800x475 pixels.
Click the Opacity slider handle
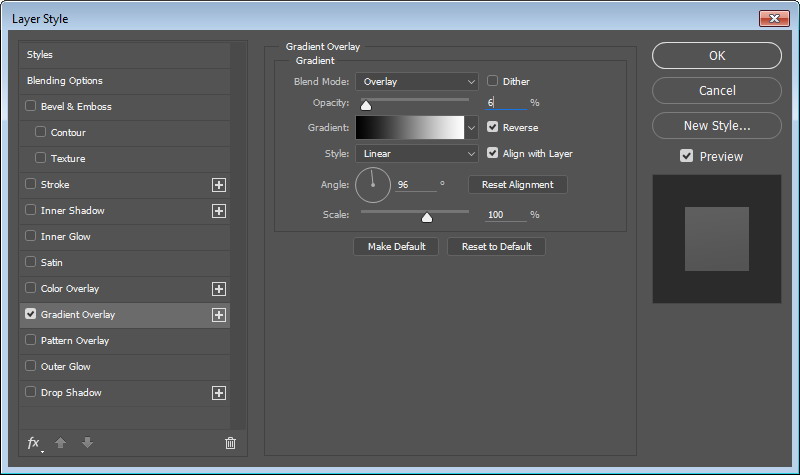[x=366, y=104]
